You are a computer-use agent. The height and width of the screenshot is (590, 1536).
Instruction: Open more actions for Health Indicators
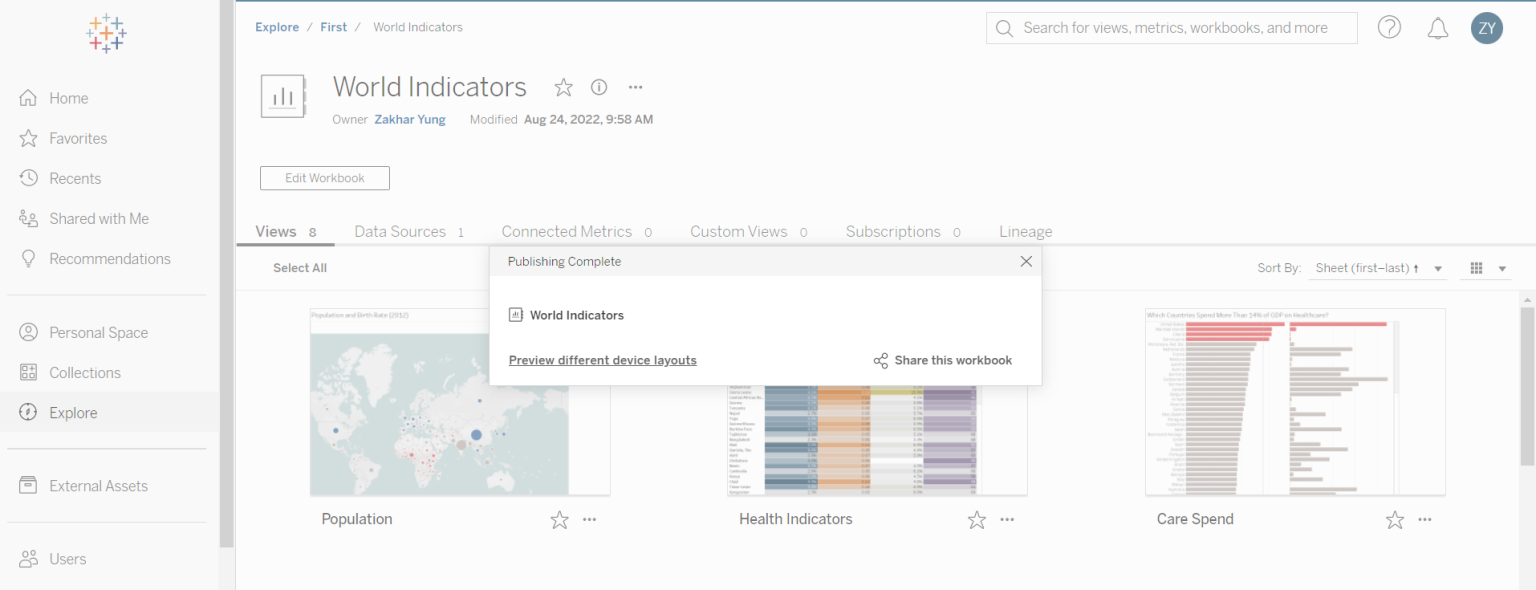[1007, 519]
